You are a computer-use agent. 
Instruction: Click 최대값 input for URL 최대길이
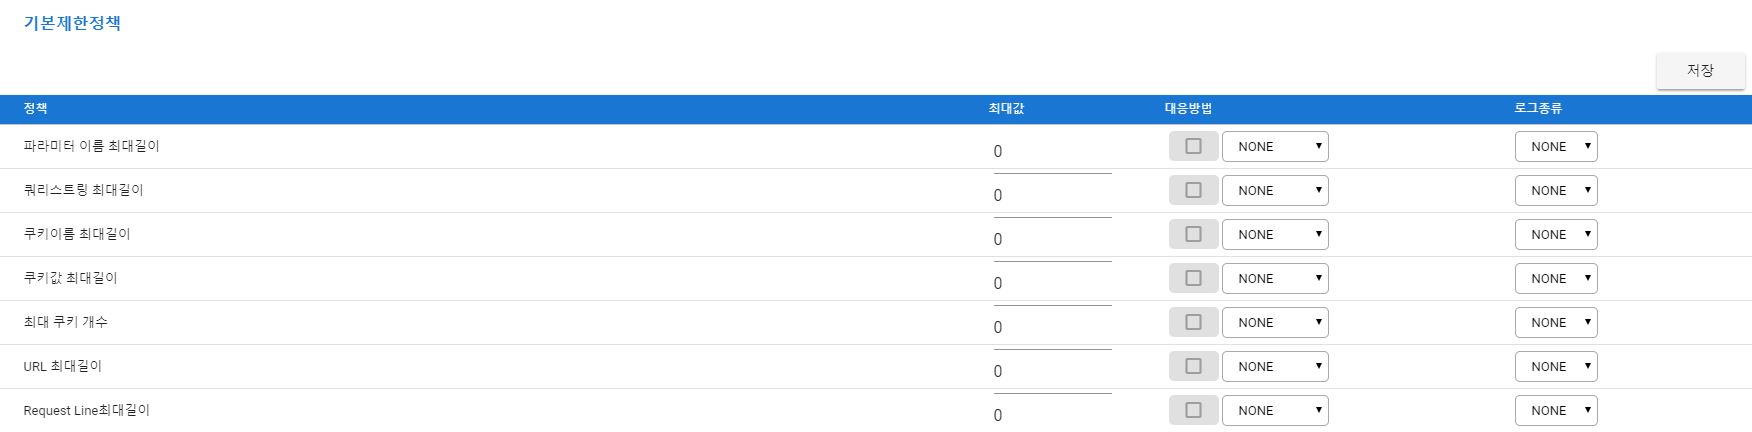click(1052, 372)
